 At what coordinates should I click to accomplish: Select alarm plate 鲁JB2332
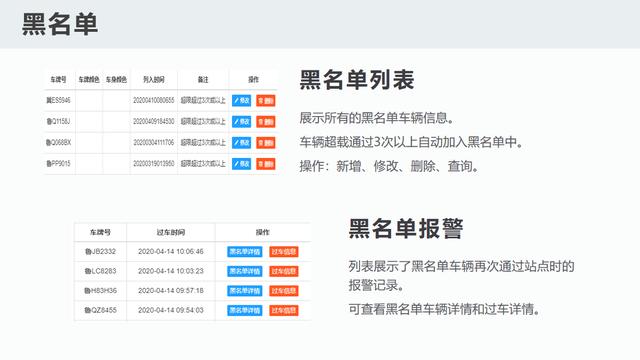(x=100, y=252)
